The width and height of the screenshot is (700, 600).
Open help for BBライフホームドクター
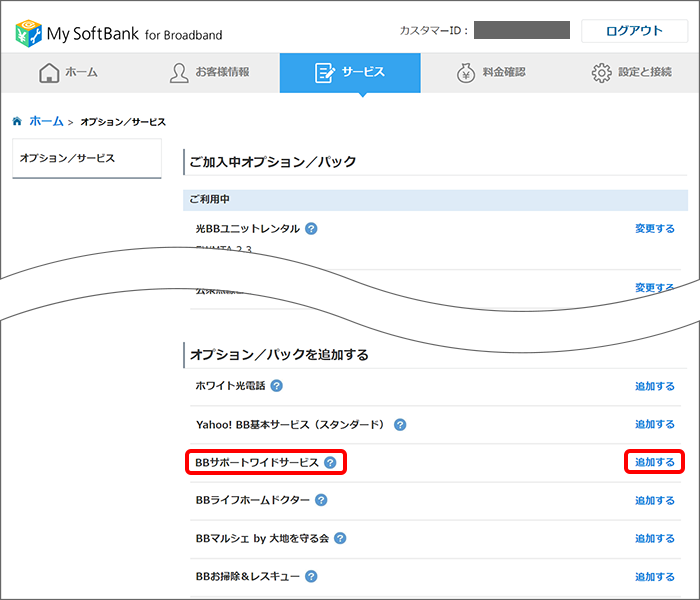click(321, 500)
